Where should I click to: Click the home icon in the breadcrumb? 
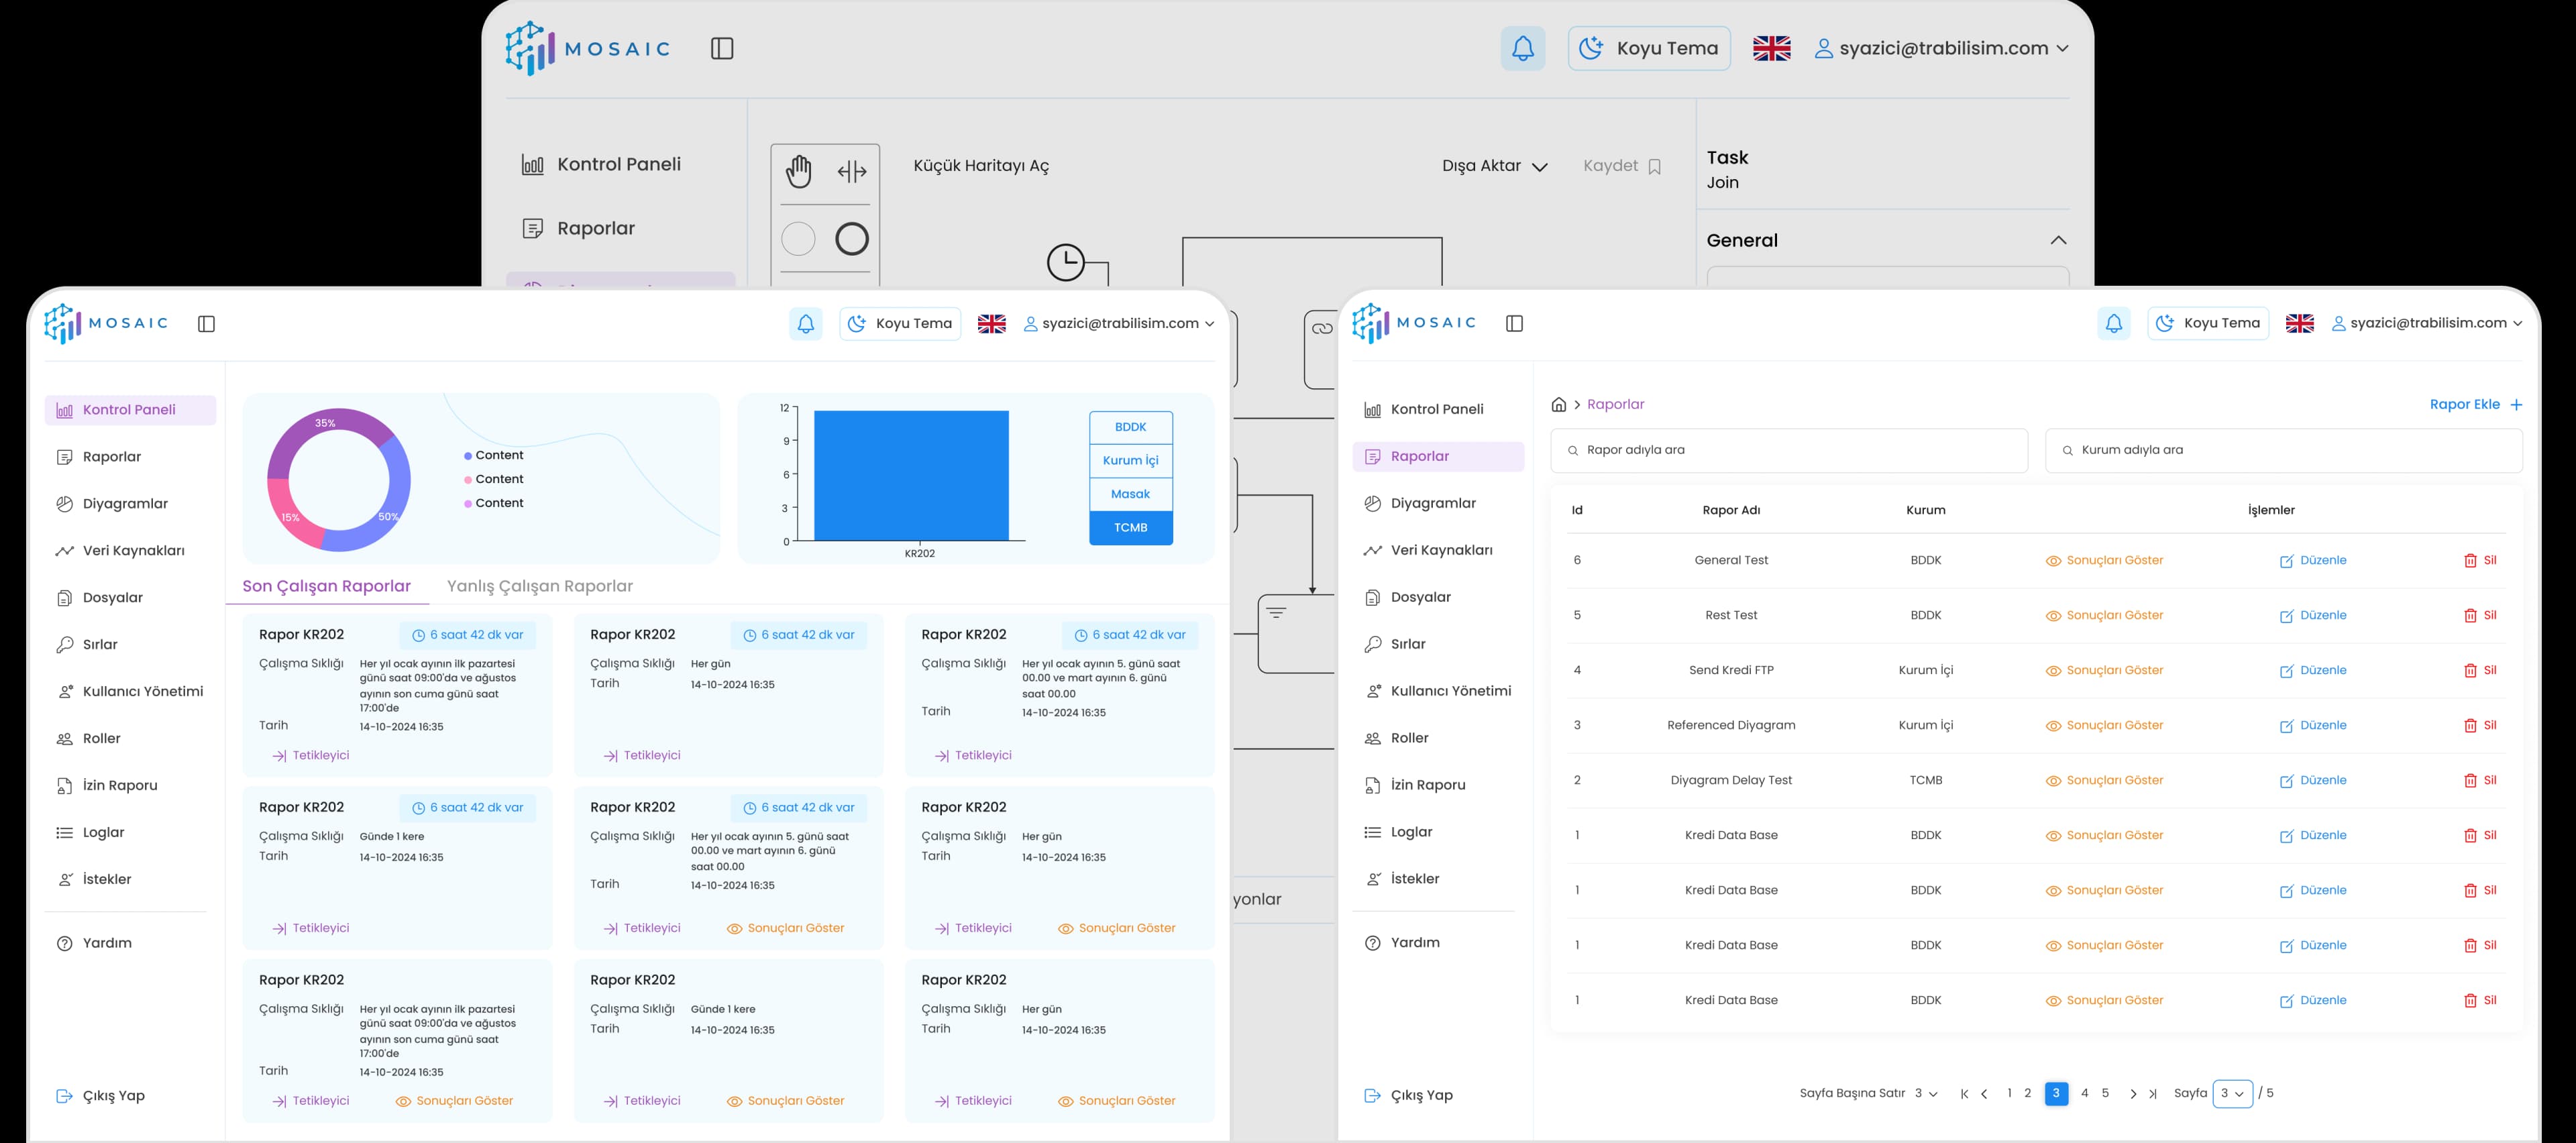[1558, 404]
